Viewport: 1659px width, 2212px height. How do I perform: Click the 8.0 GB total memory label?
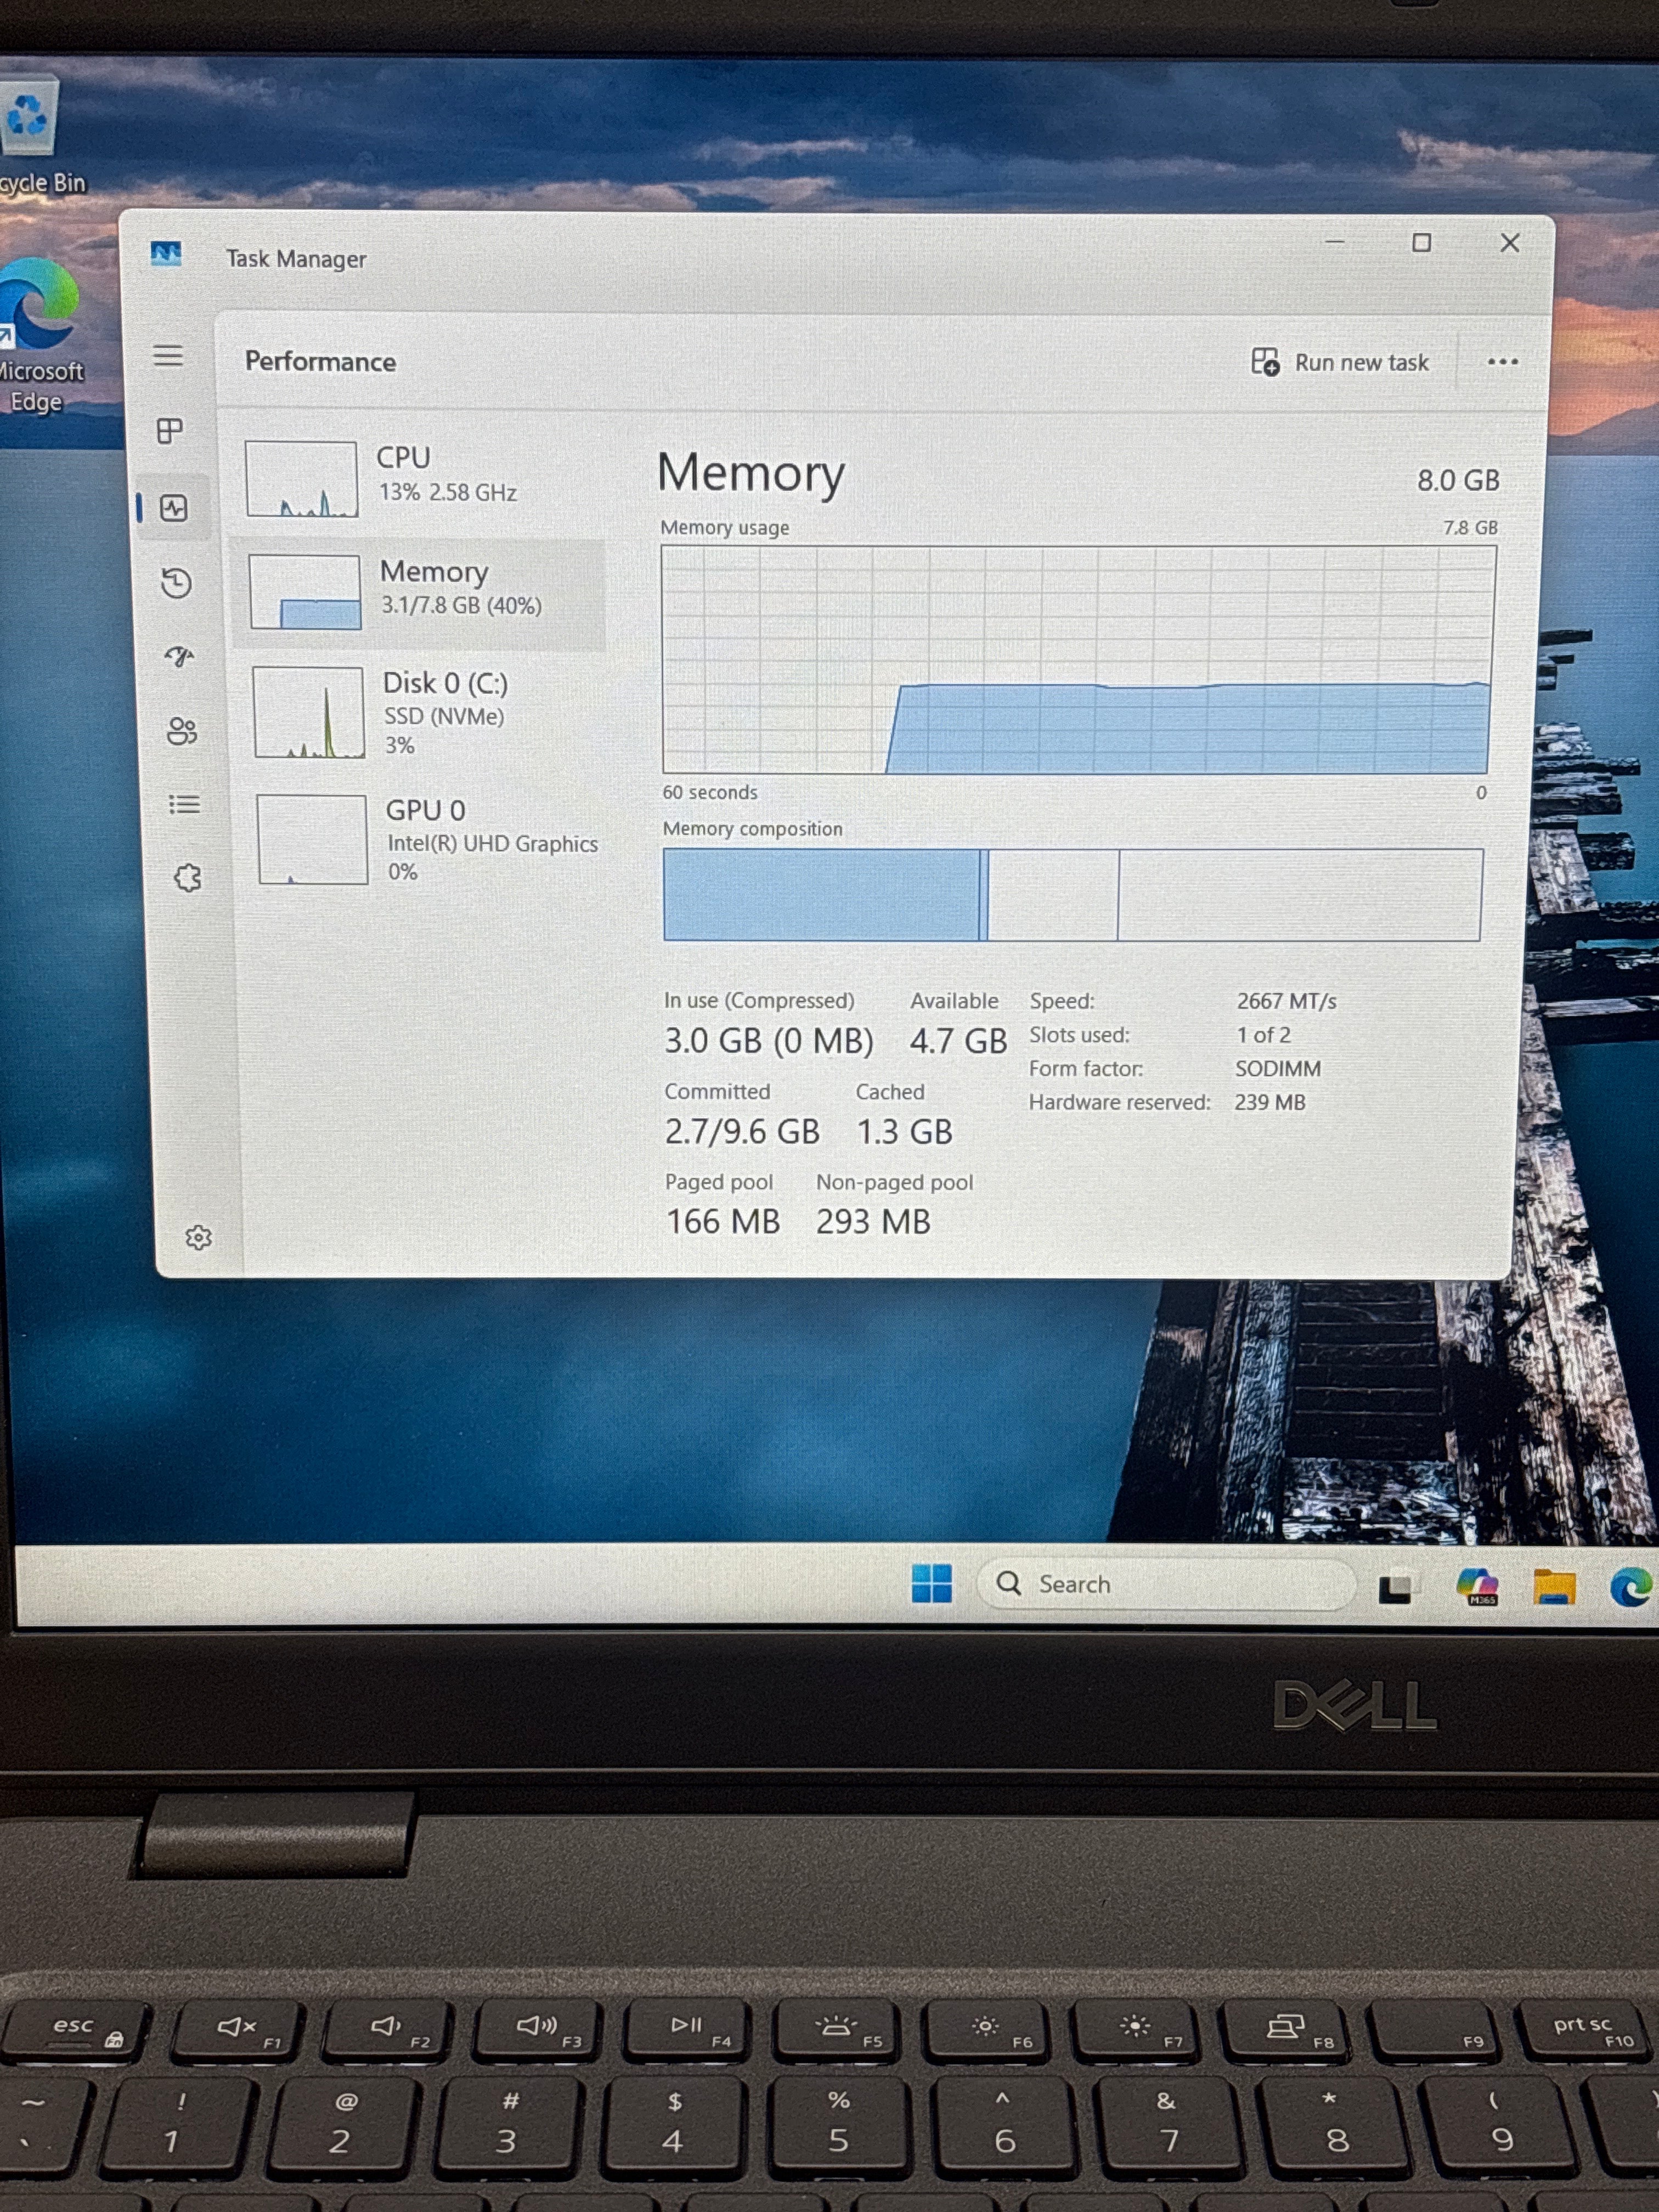1458,481
